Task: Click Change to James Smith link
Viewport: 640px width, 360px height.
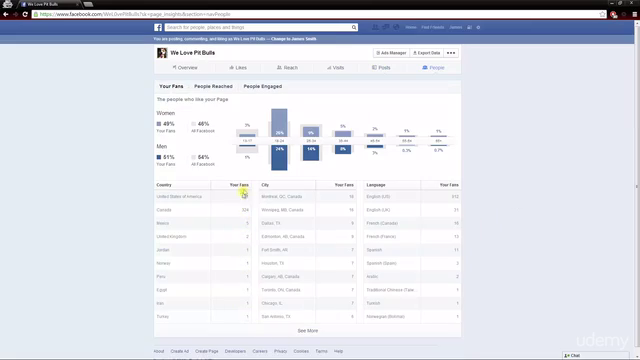Action: click(293, 39)
